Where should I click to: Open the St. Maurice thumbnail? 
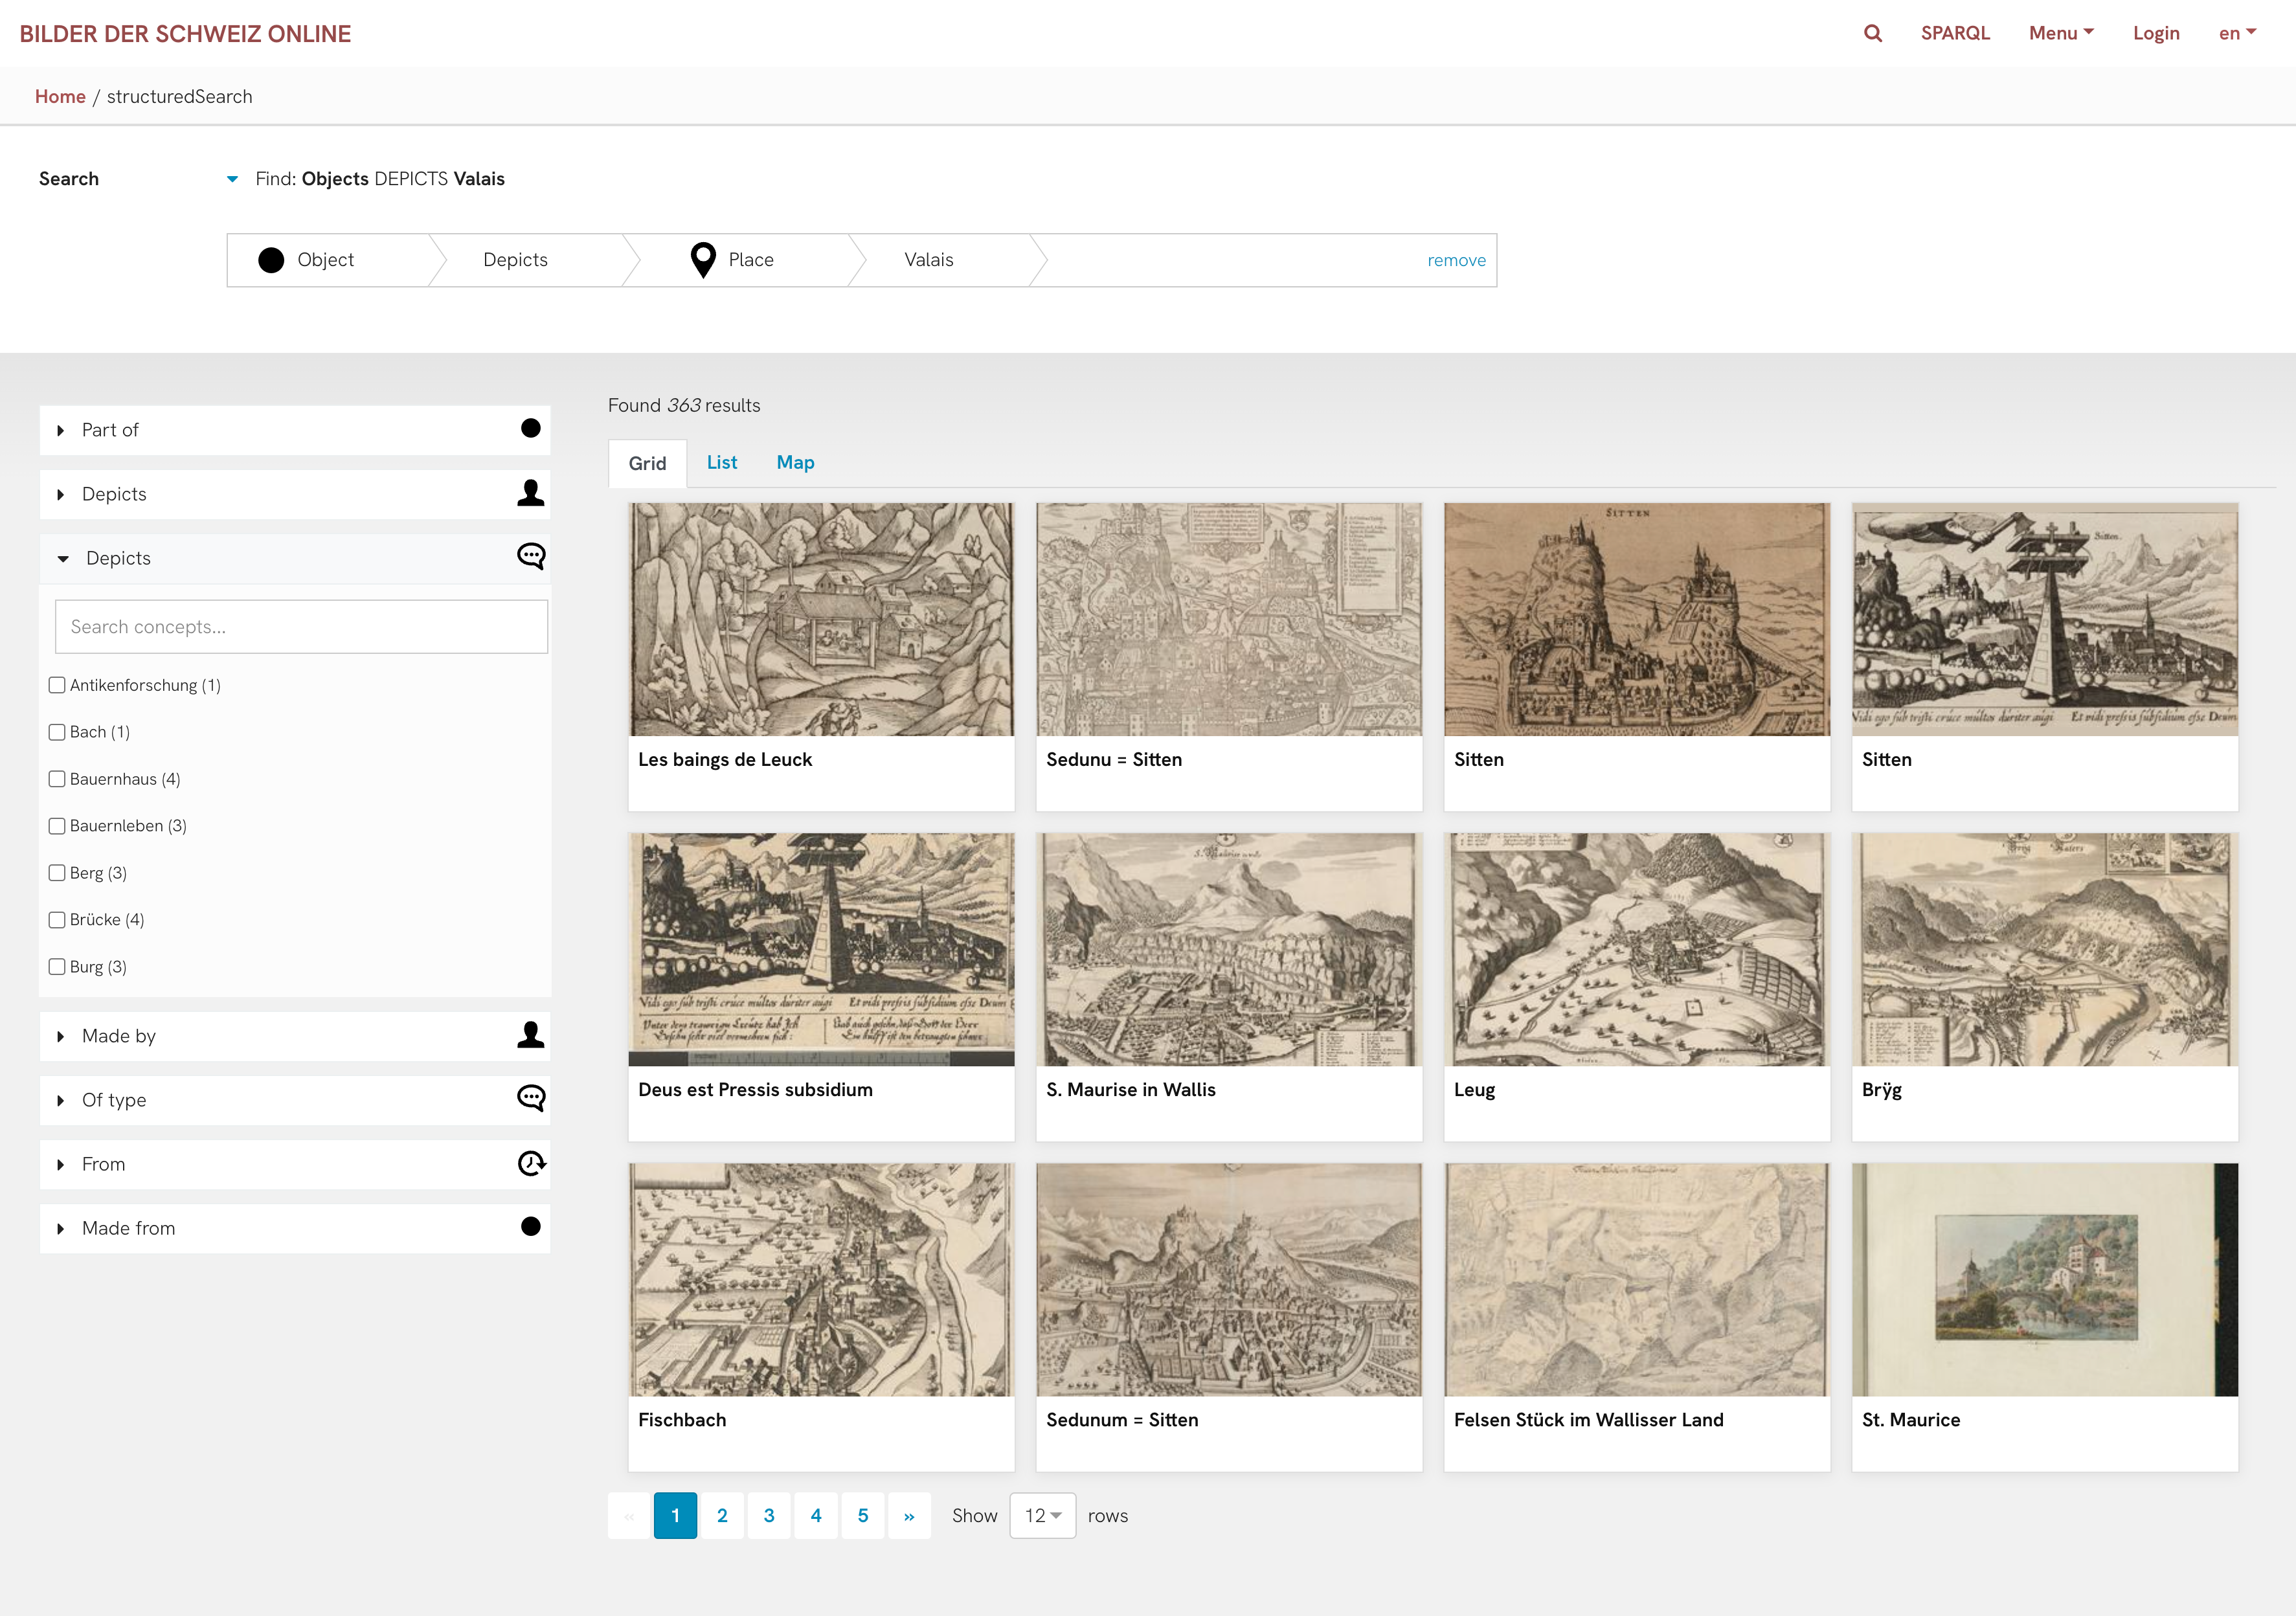tap(2045, 1279)
